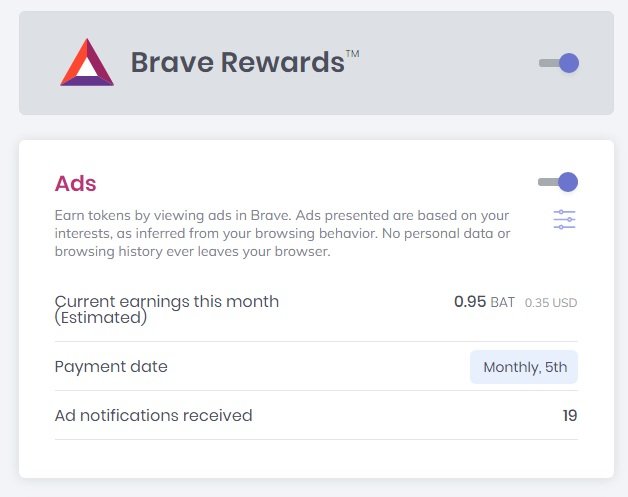Click the Brave Rewards title text
The width and height of the screenshot is (628, 497).
pyautogui.click(x=237, y=63)
